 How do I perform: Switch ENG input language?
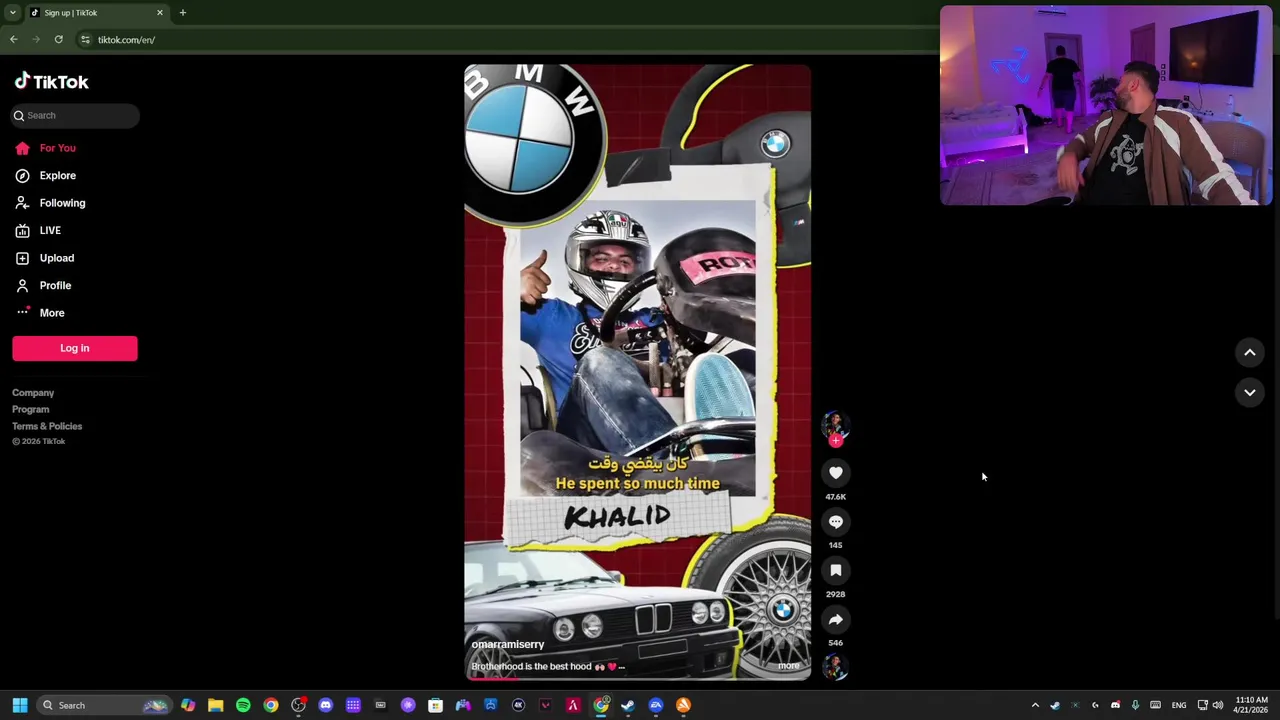1179,706
